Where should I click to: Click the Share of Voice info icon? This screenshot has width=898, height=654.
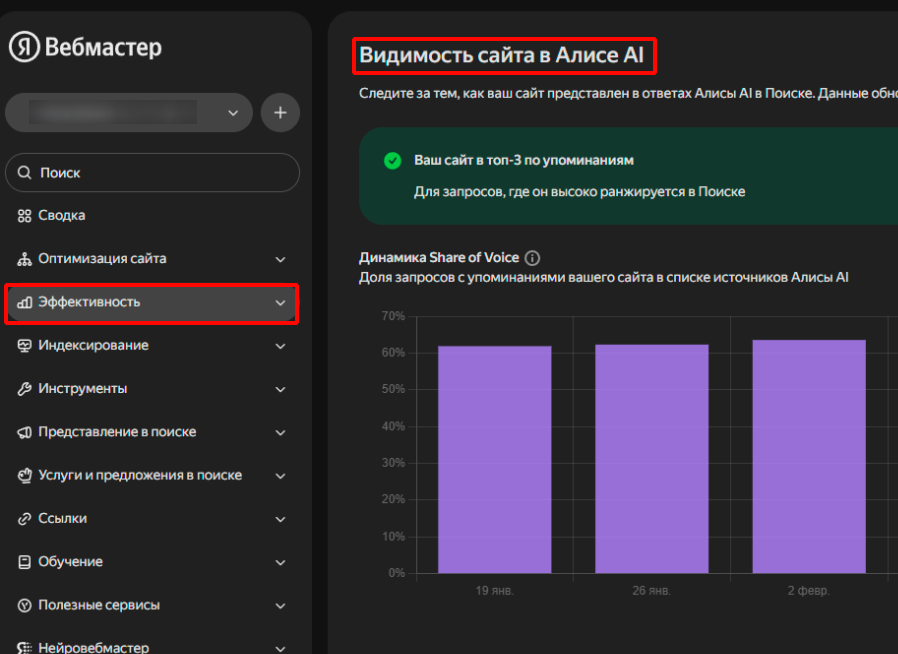532,258
